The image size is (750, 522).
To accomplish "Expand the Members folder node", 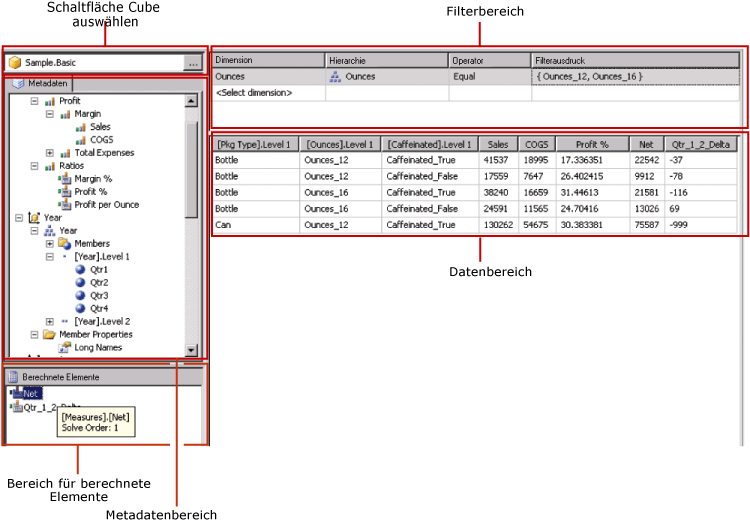I will point(50,244).
